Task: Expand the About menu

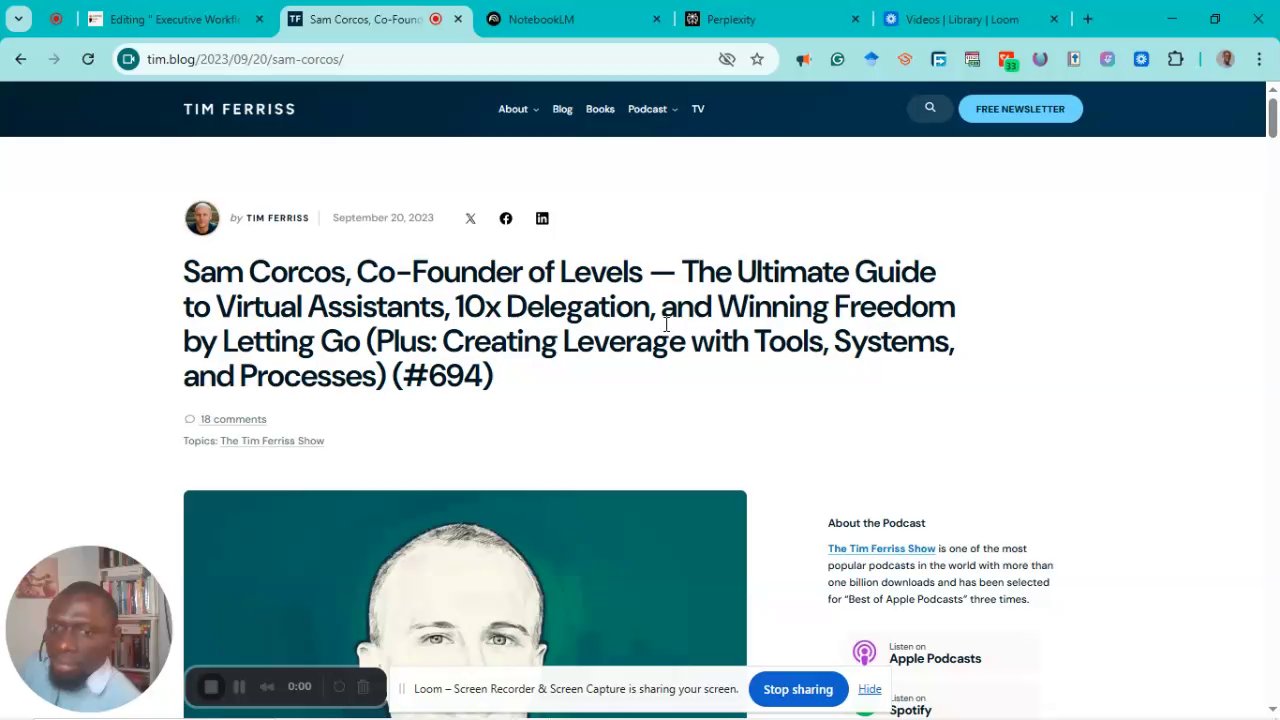Action: (x=518, y=109)
